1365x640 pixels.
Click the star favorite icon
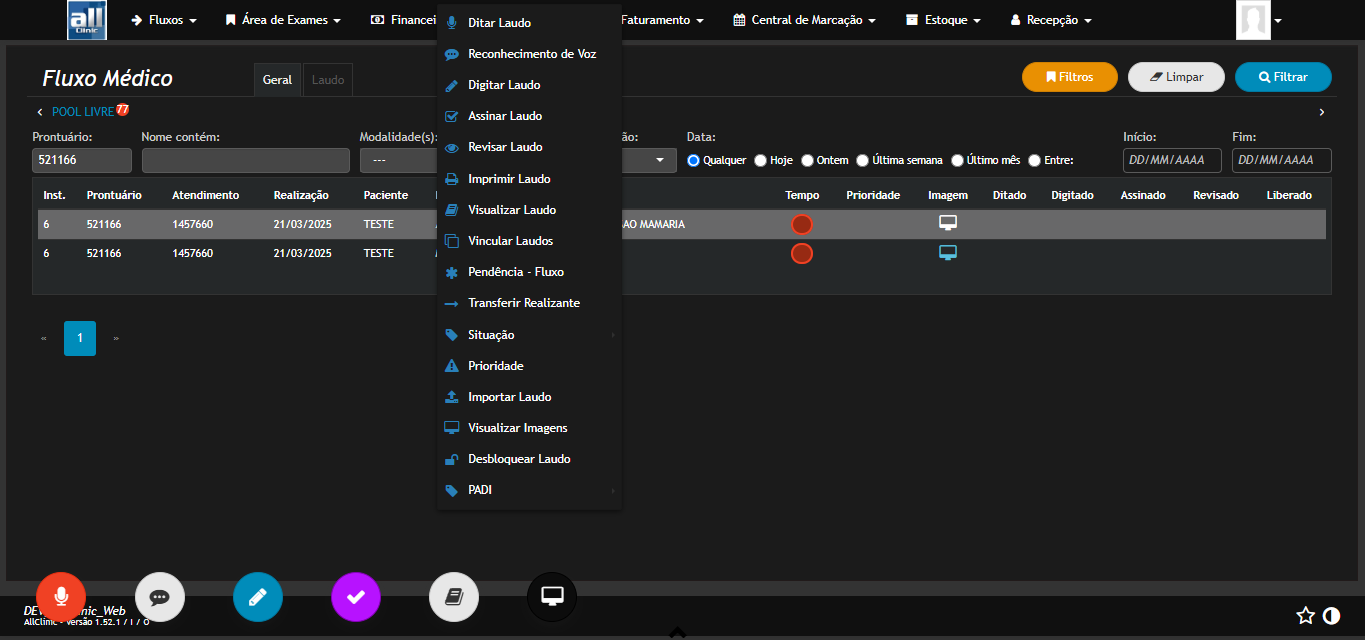click(1305, 616)
